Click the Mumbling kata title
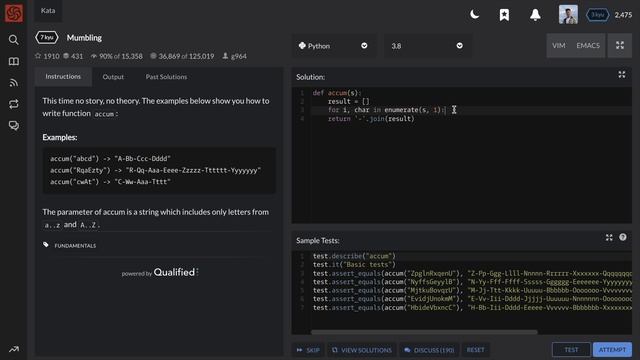 click(x=84, y=38)
